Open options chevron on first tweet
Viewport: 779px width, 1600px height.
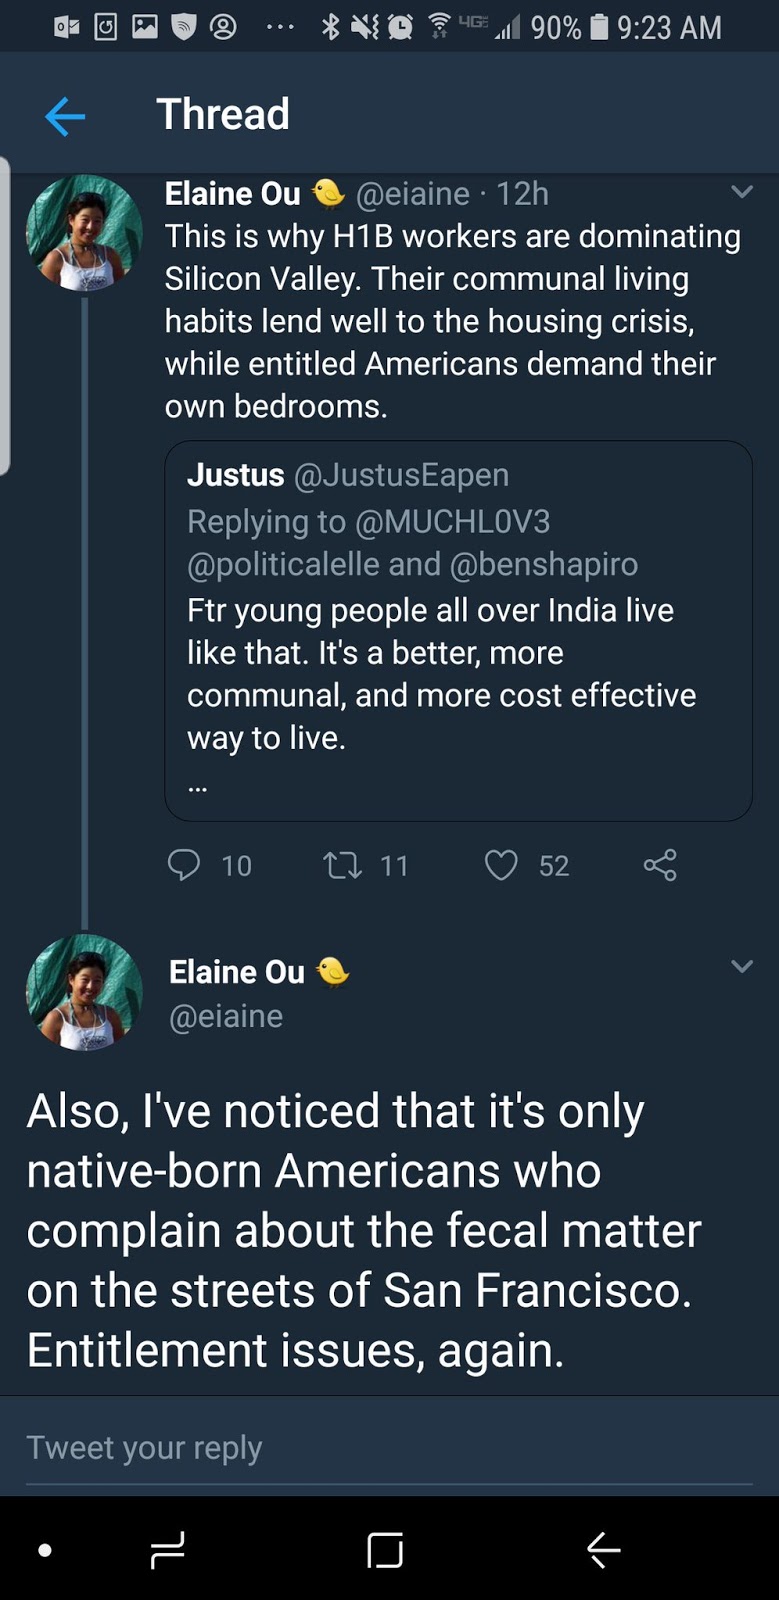click(x=741, y=192)
